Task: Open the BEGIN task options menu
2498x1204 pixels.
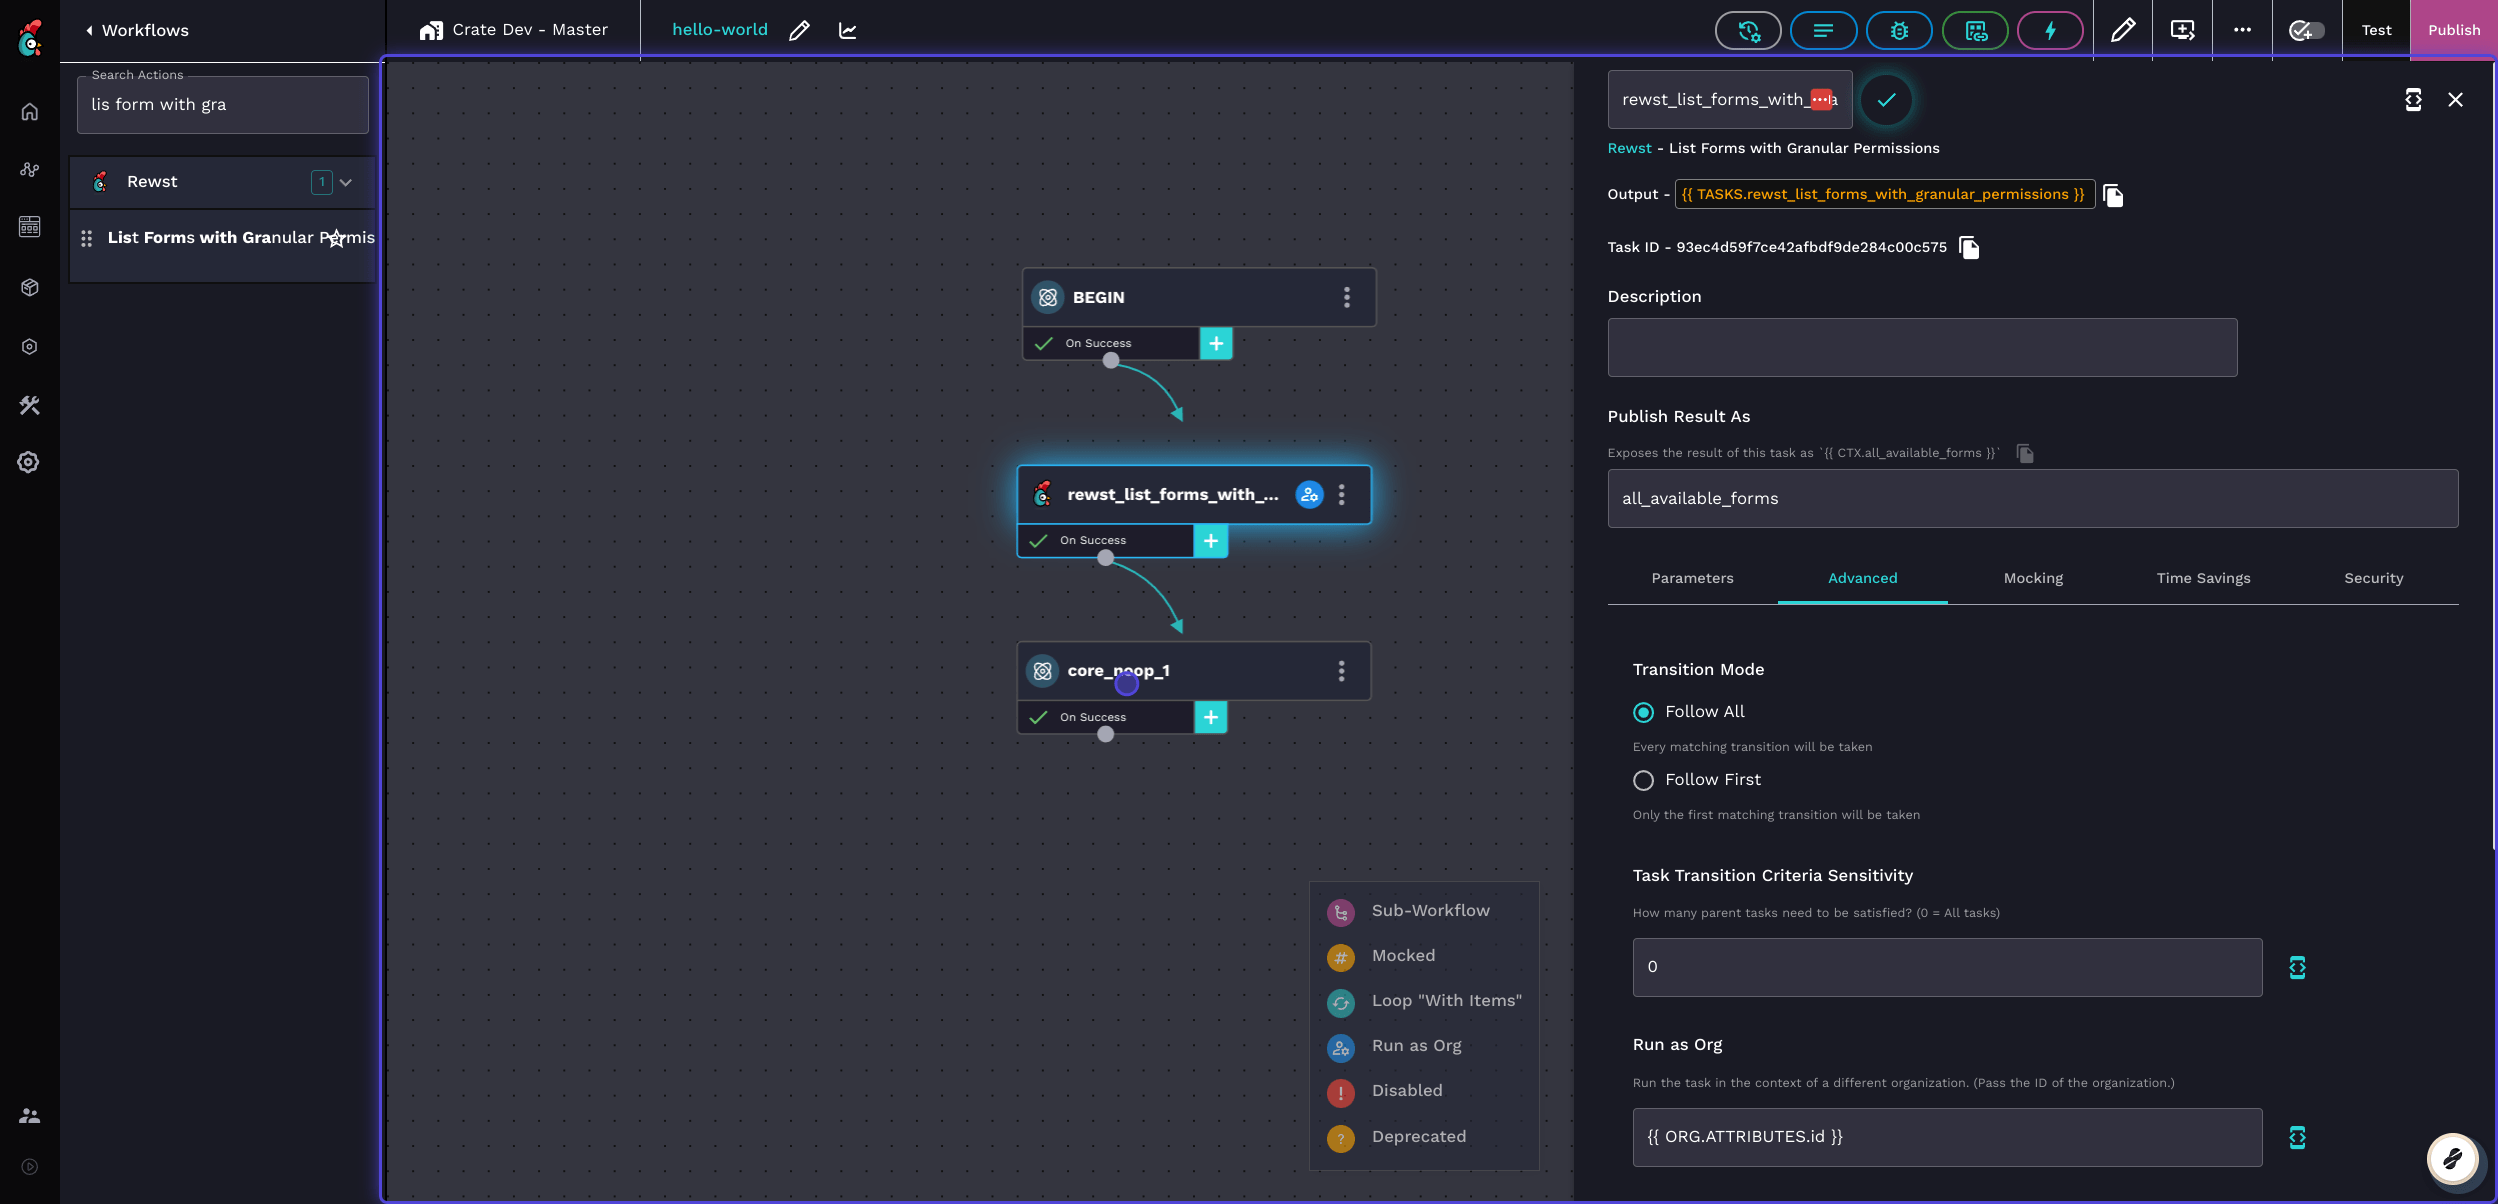Action: click(1346, 297)
